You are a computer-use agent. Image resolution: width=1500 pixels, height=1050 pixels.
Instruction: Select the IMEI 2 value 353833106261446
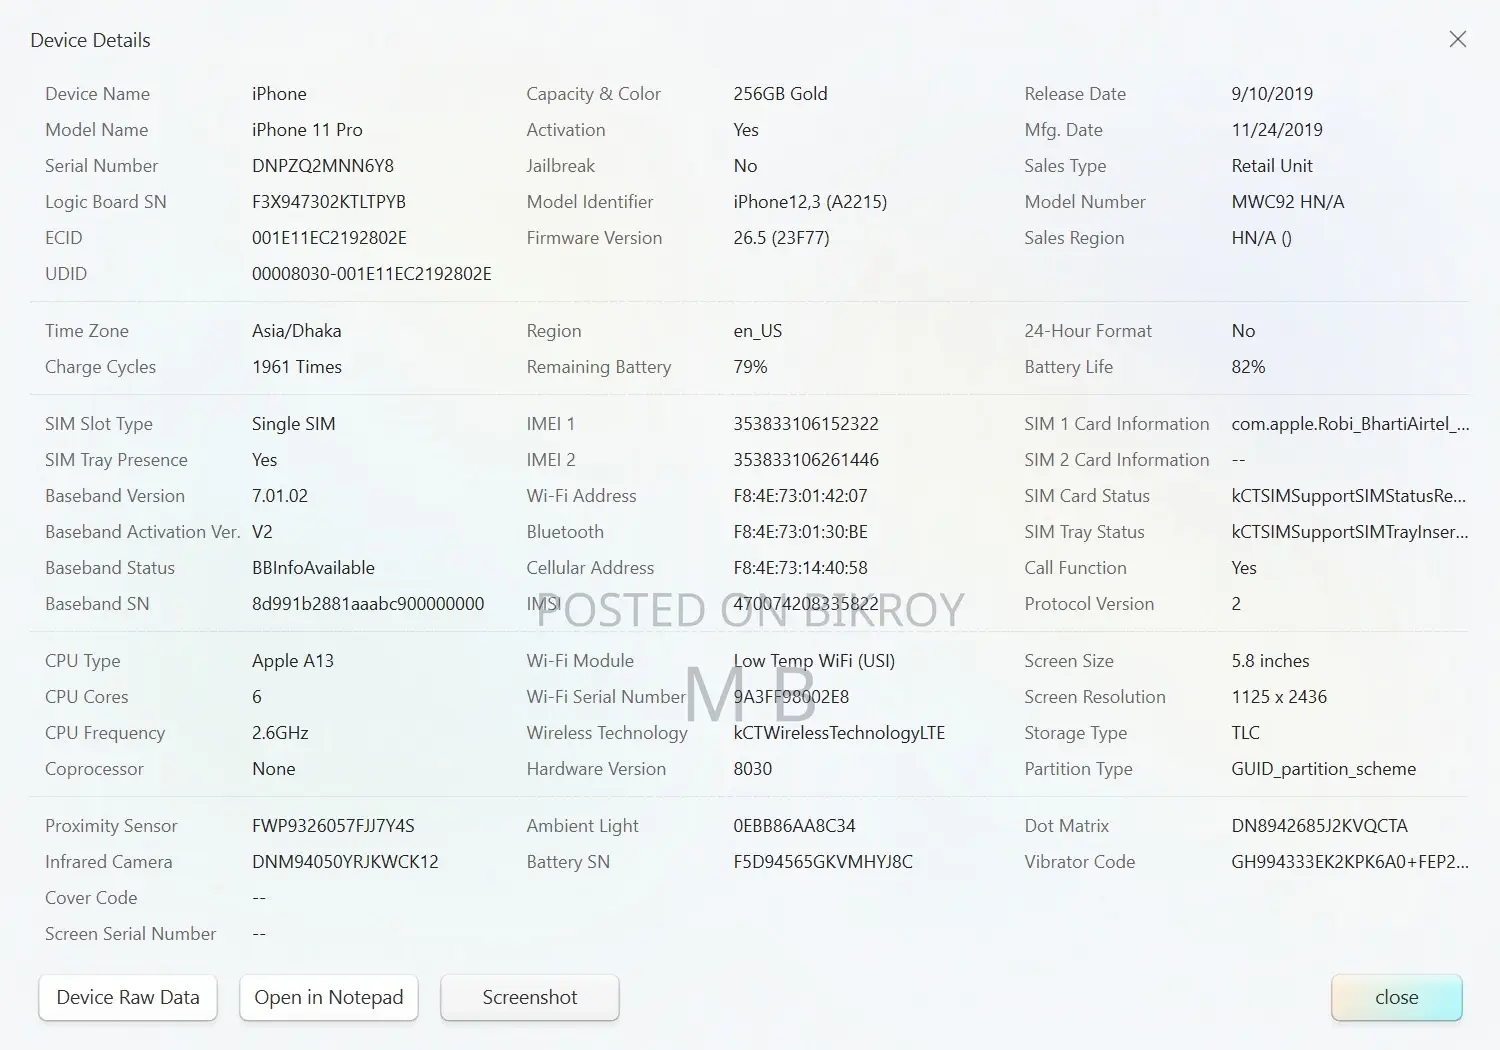pos(806,460)
